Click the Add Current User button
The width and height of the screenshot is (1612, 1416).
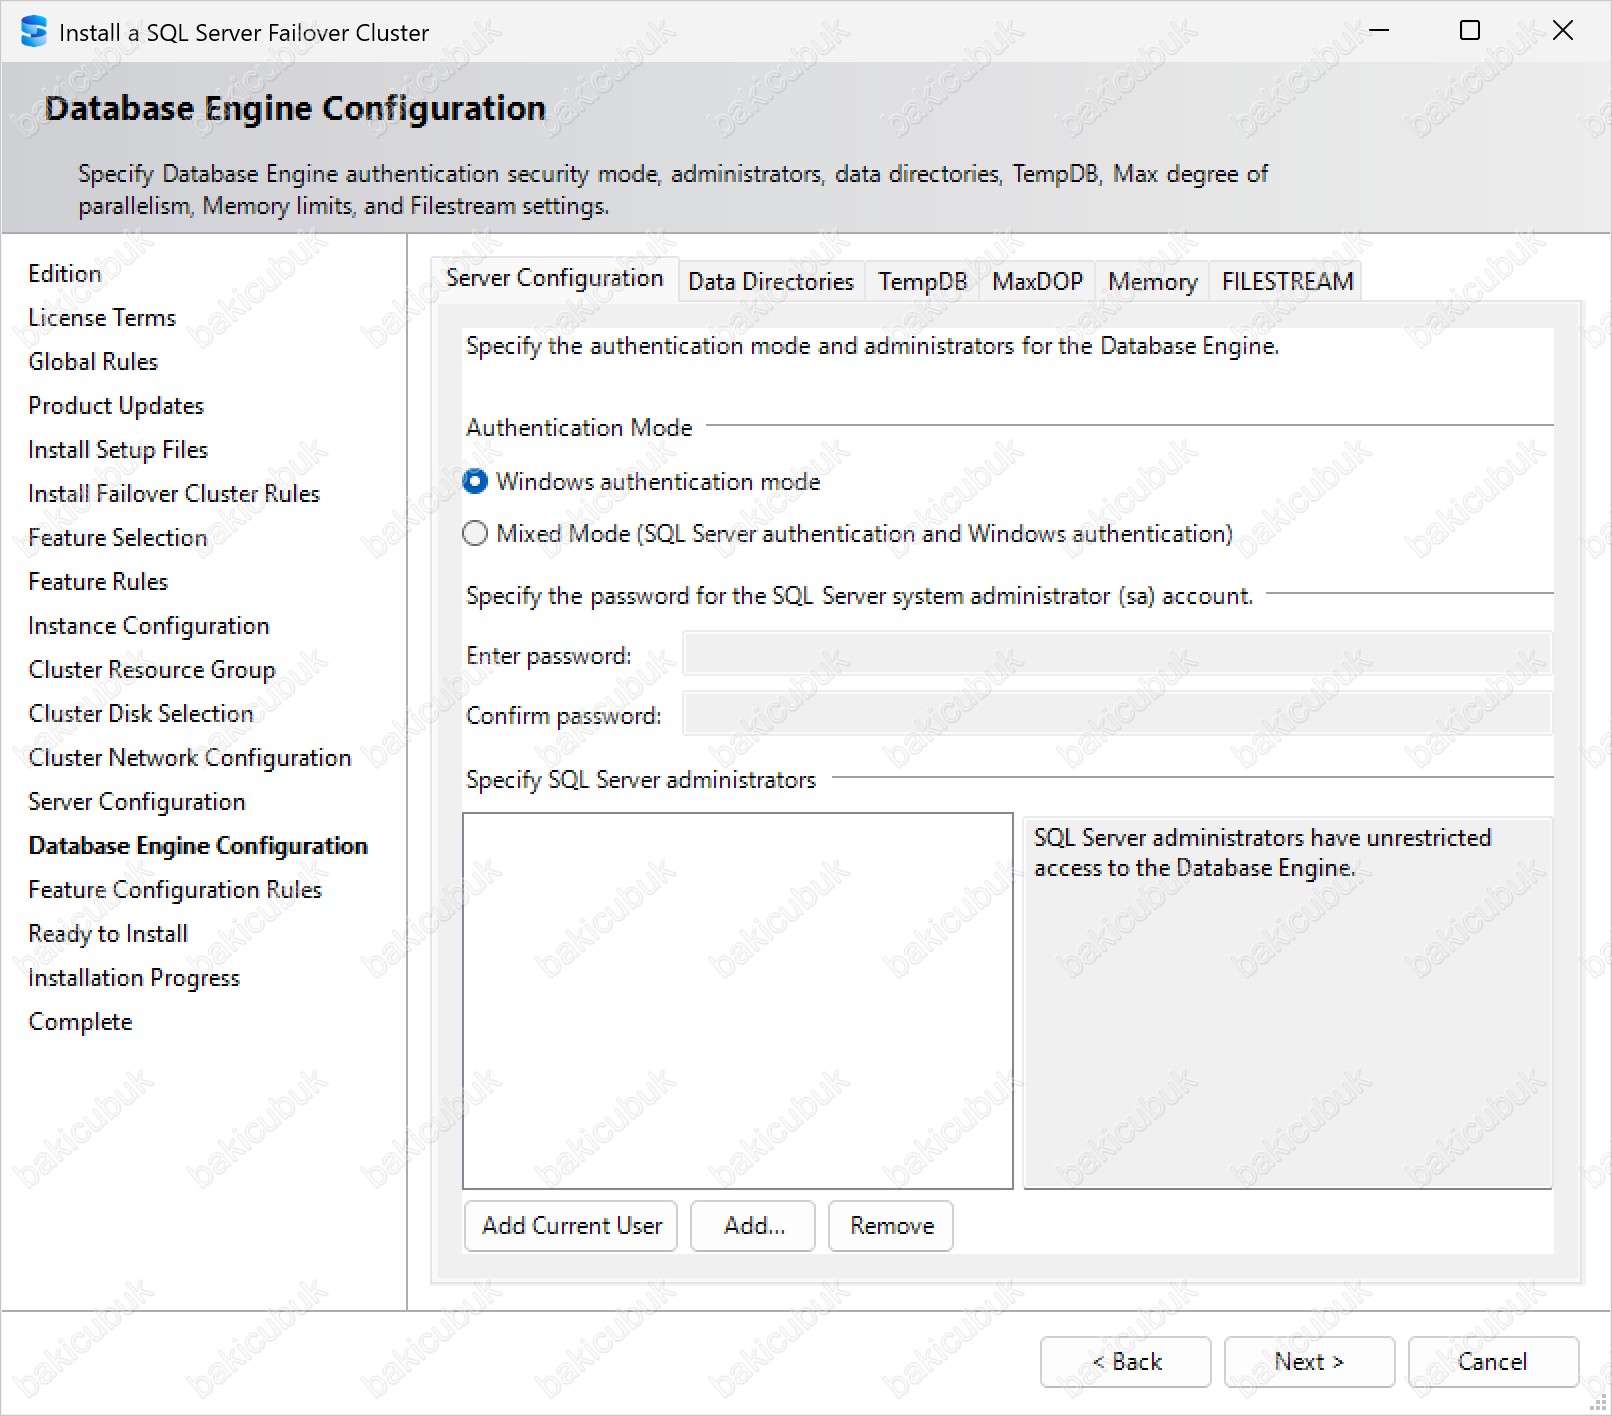(x=571, y=1226)
